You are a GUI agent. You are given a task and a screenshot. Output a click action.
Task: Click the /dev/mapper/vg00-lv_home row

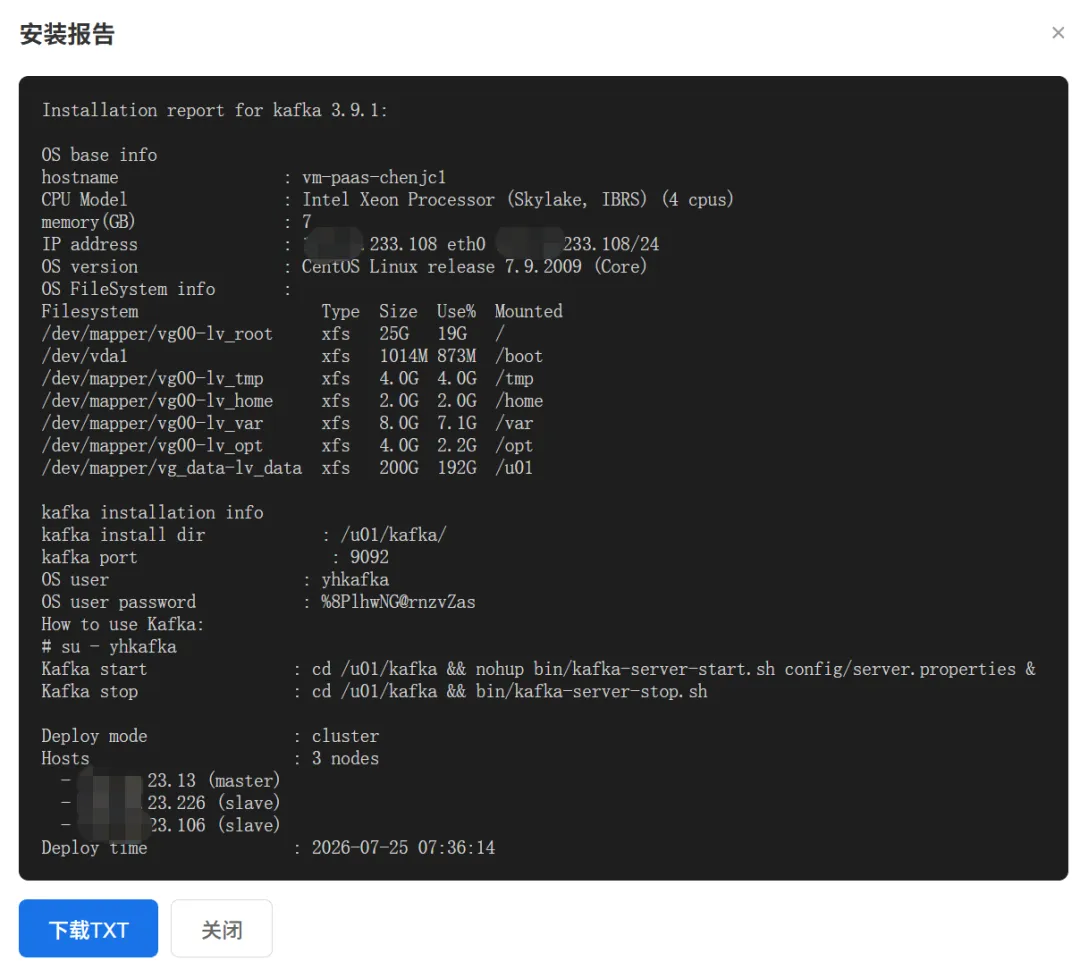(292, 401)
